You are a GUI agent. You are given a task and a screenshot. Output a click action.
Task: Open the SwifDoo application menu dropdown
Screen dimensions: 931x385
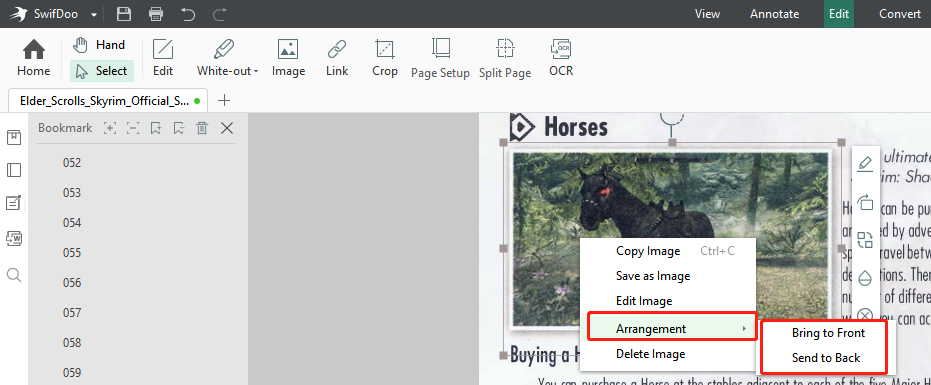[x=94, y=14]
